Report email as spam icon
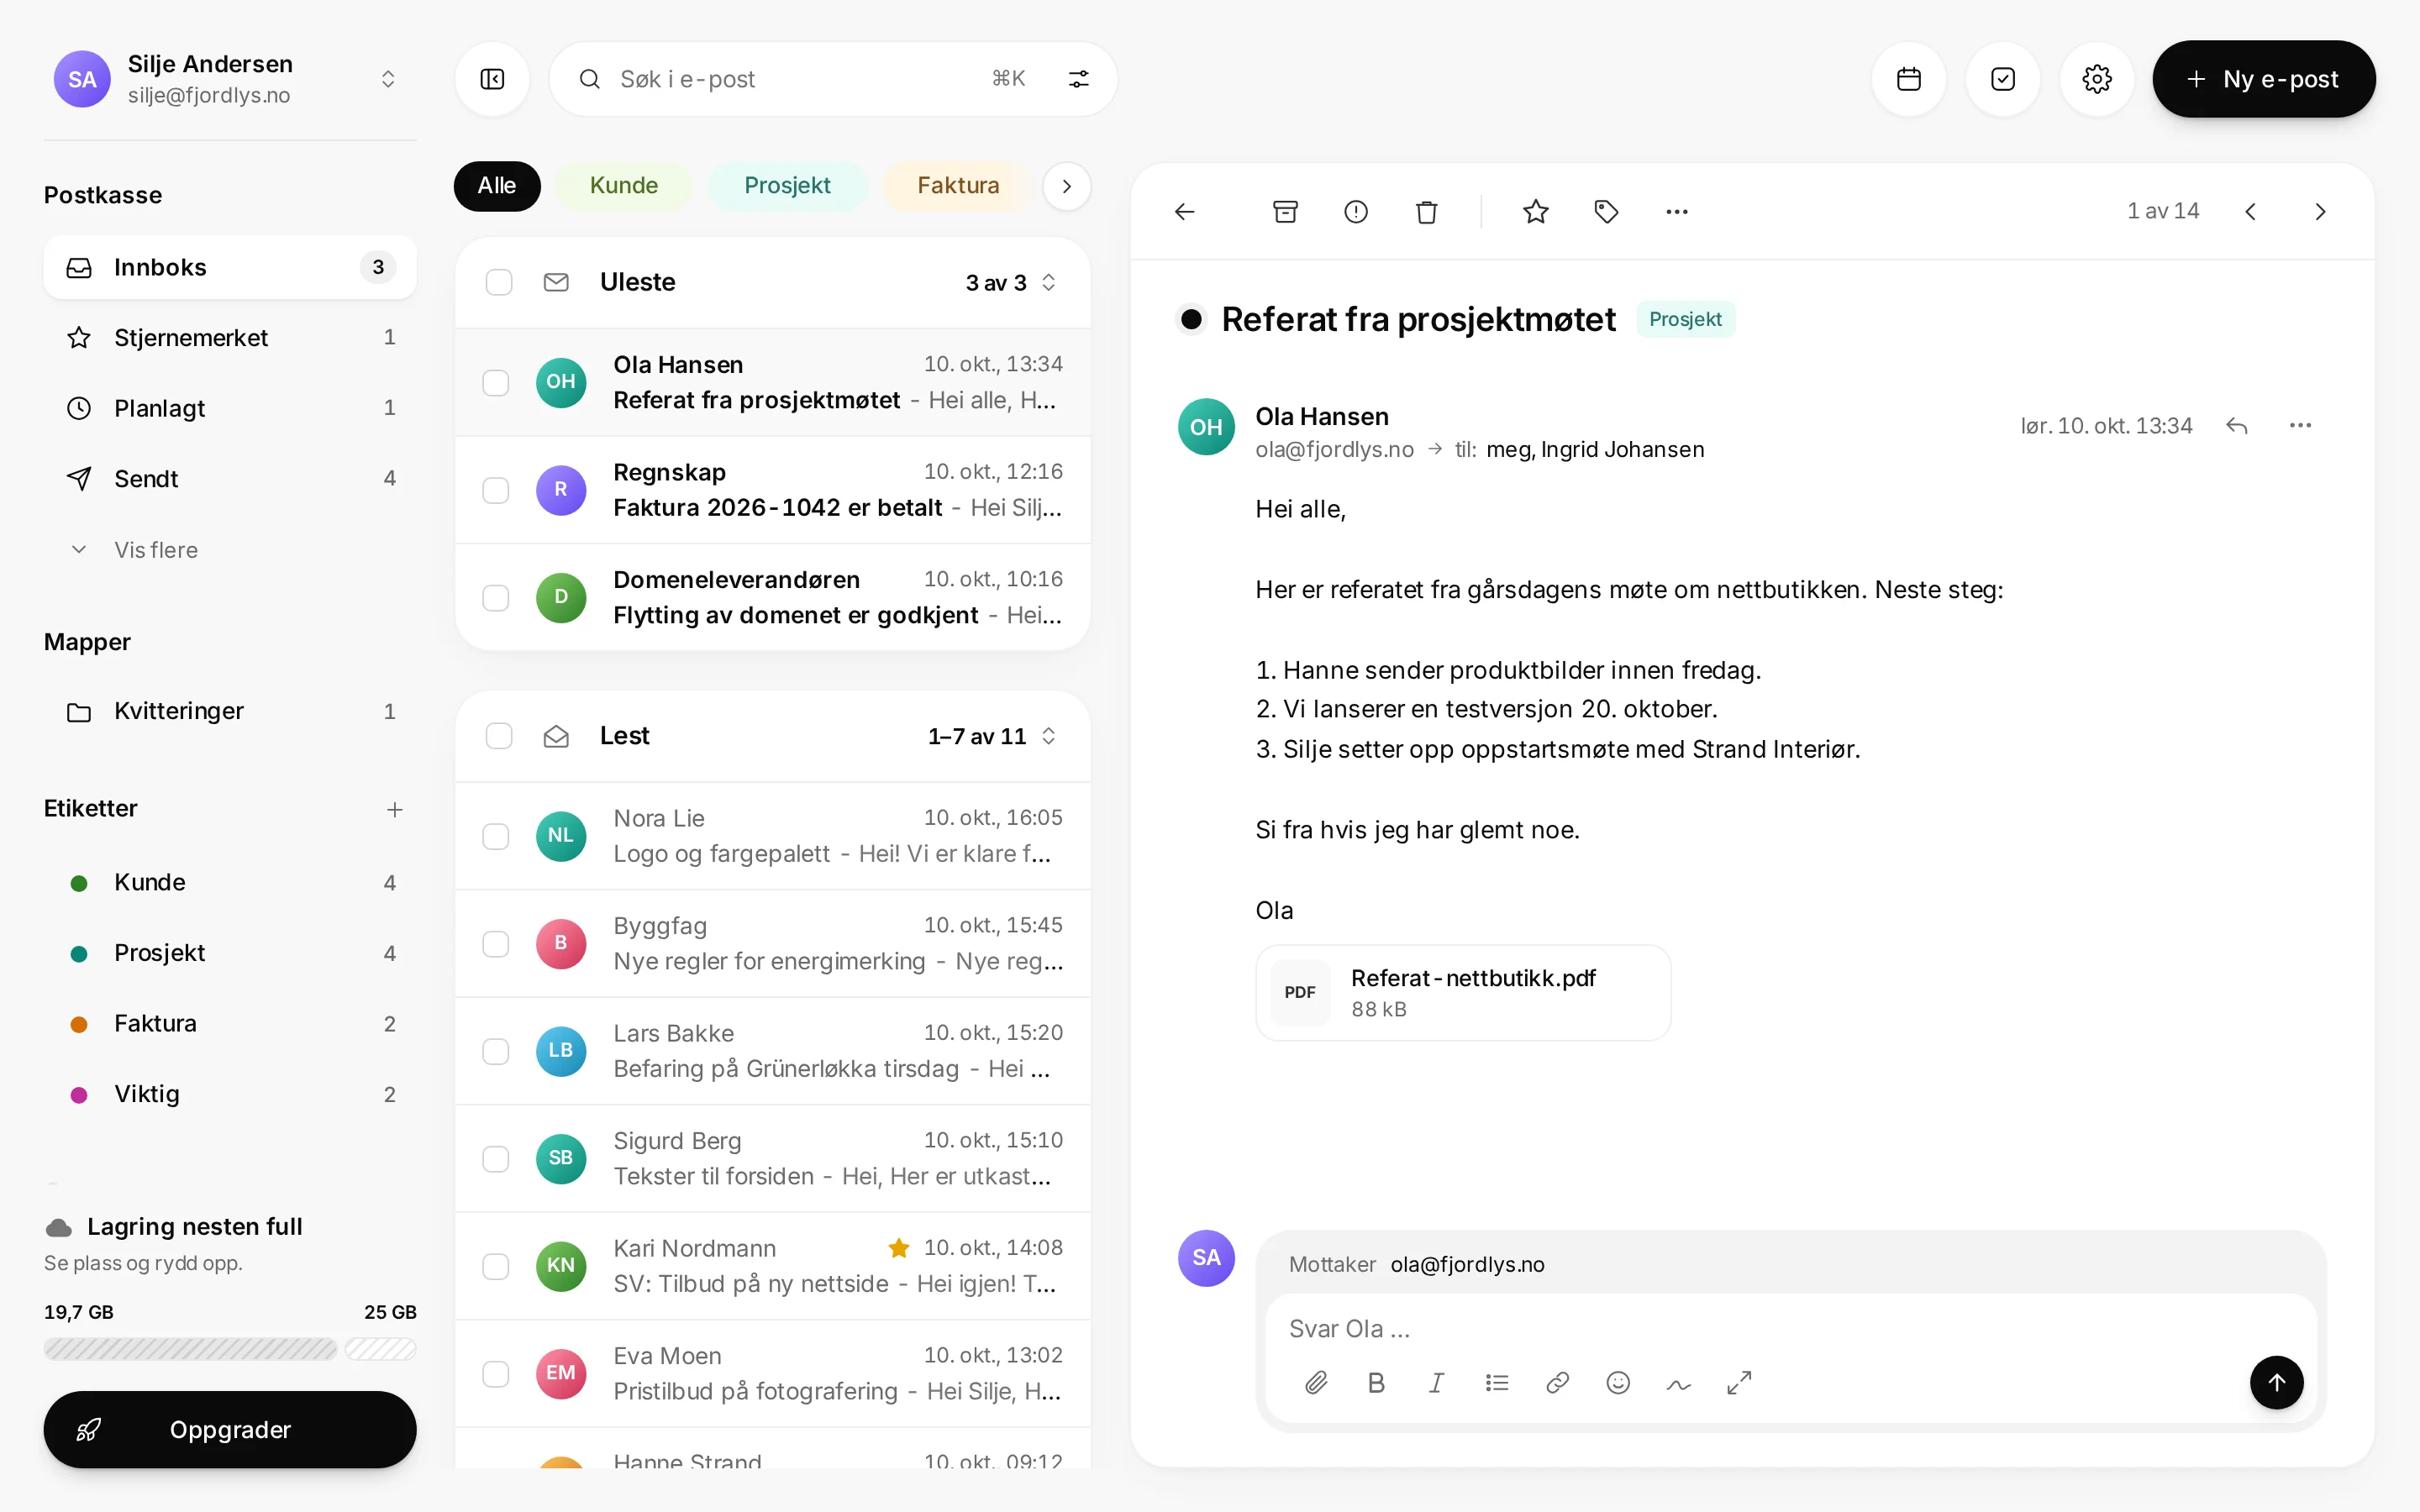The height and width of the screenshot is (1512, 2420). click(1356, 212)
